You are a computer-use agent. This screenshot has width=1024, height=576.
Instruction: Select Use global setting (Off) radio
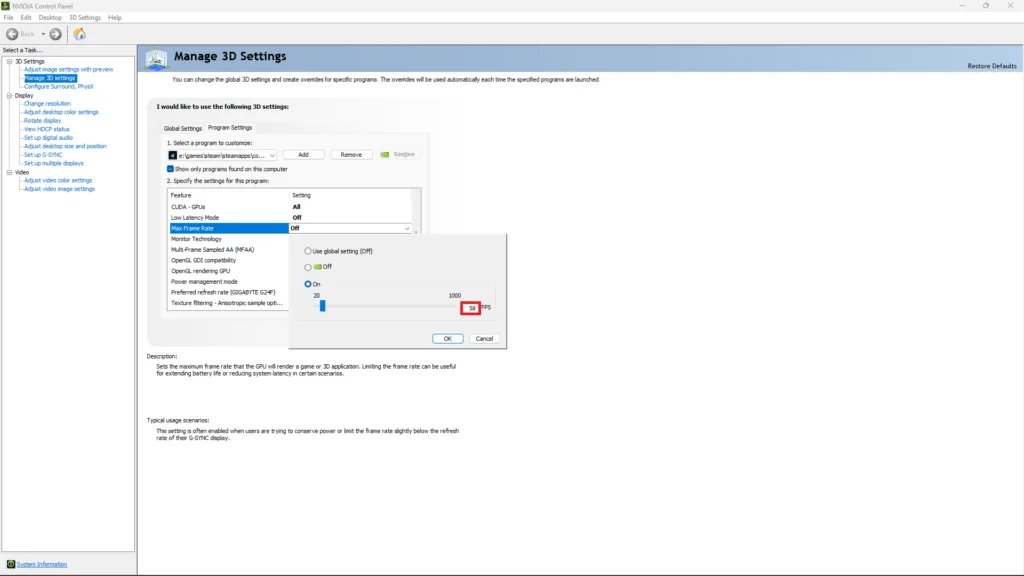coord(308,250)
